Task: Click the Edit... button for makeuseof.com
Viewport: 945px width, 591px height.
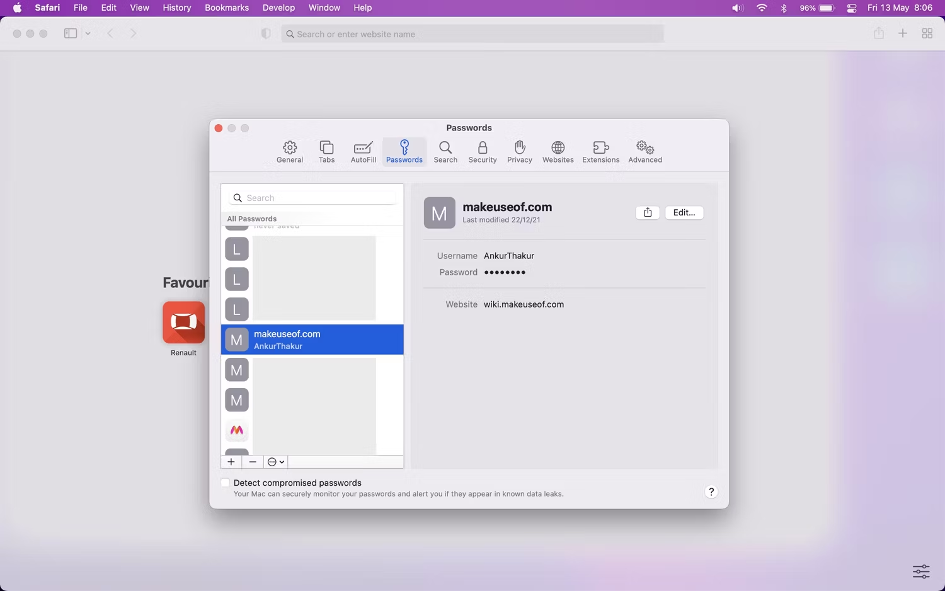Action: coord(684,213)
